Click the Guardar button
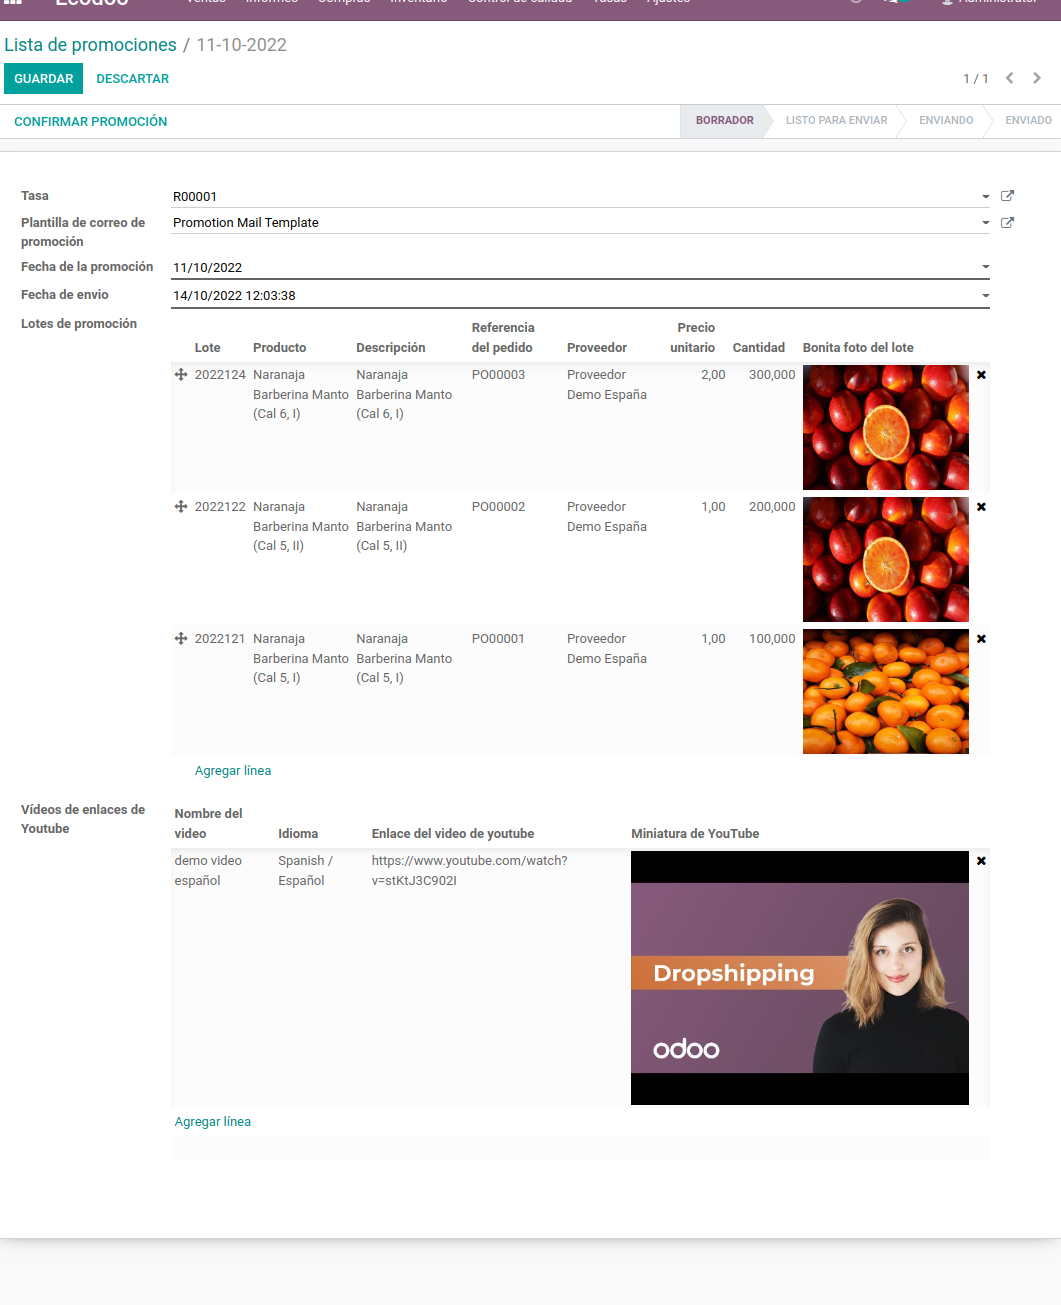Image resolution: width=1061 pixels, height=1305 pixels. tap(43, 79)
